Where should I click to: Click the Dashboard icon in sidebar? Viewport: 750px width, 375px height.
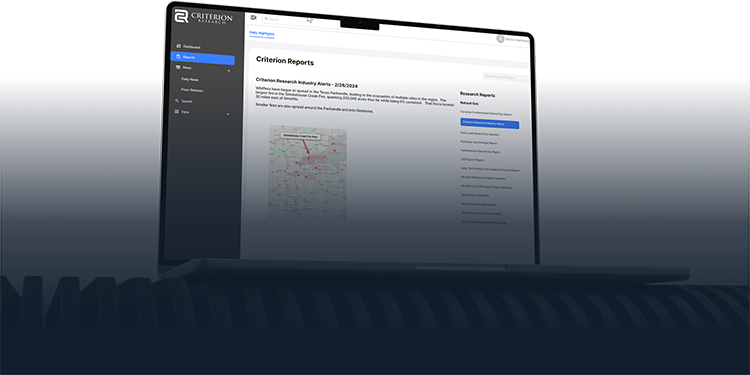[178, 46]
